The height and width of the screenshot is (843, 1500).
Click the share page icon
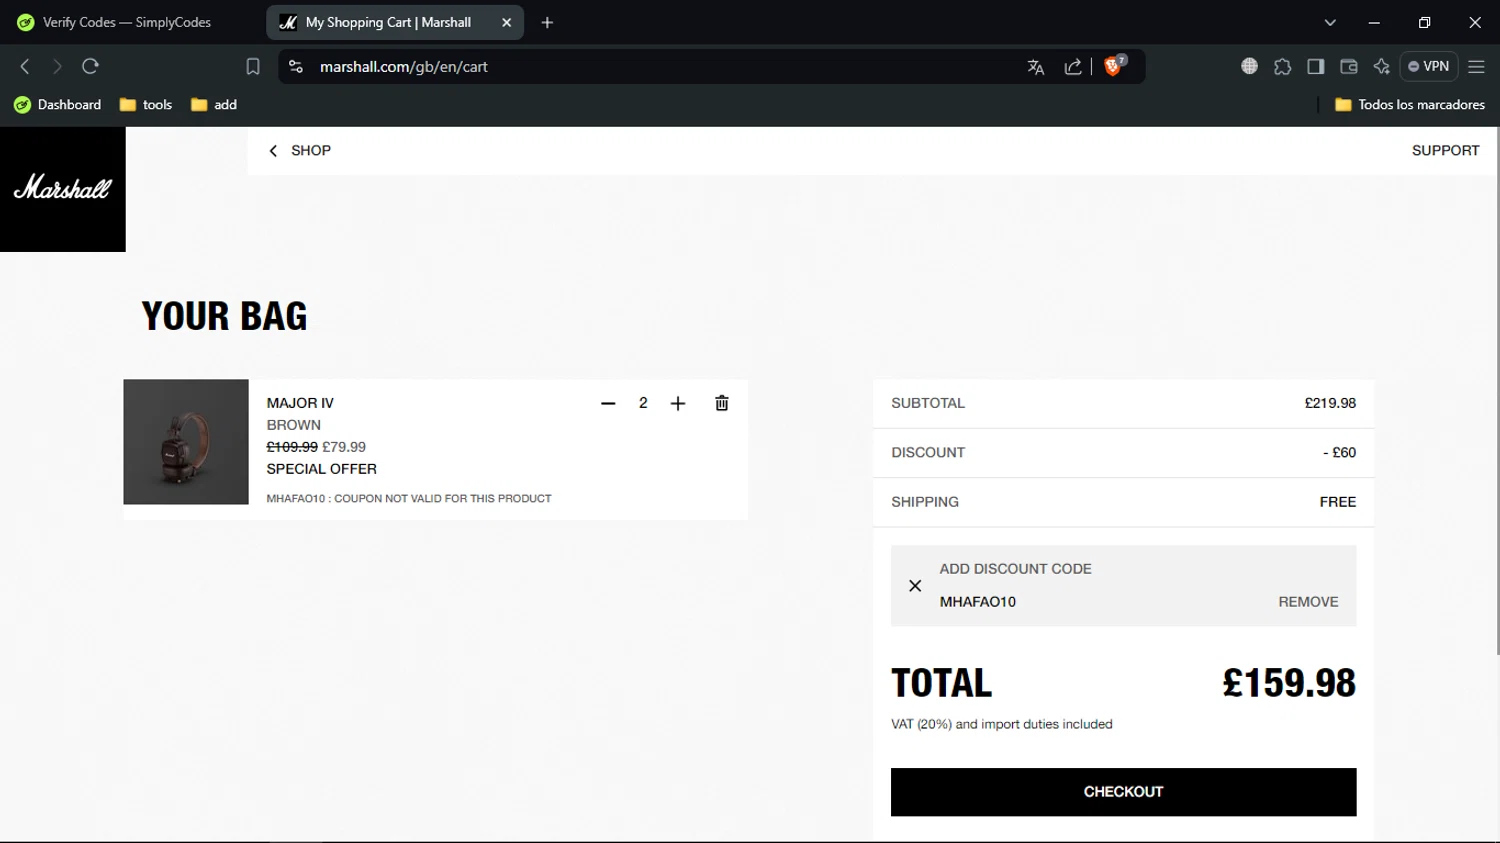tap(1073, 67)
